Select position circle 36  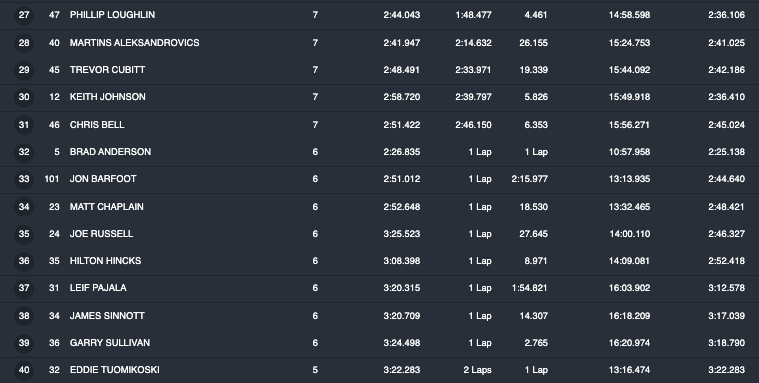24,261
